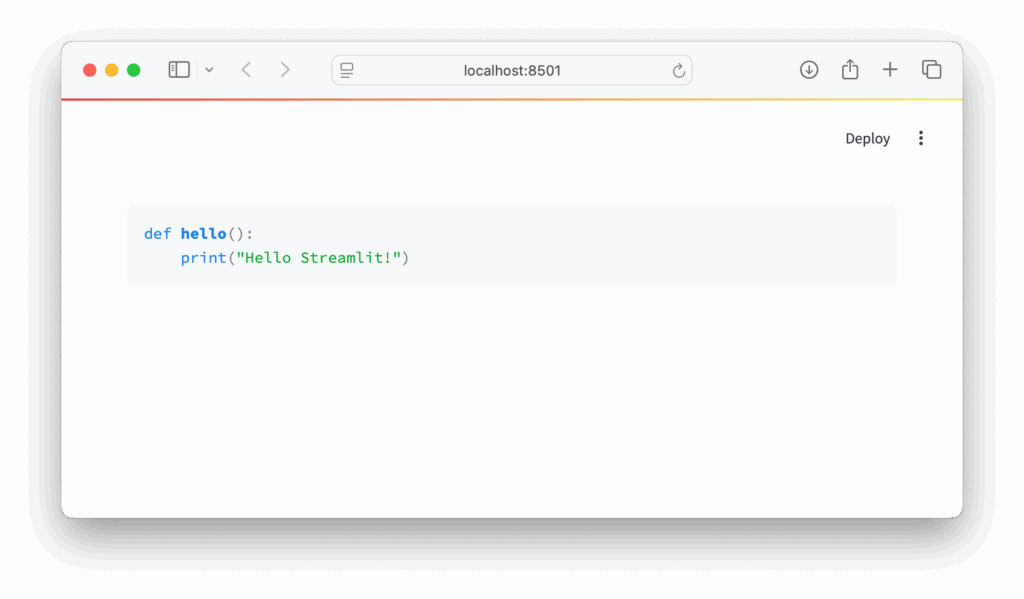This screenshot has height=599, width=1024.
Task: Go back to the previous page
Action: click(246, 70)
